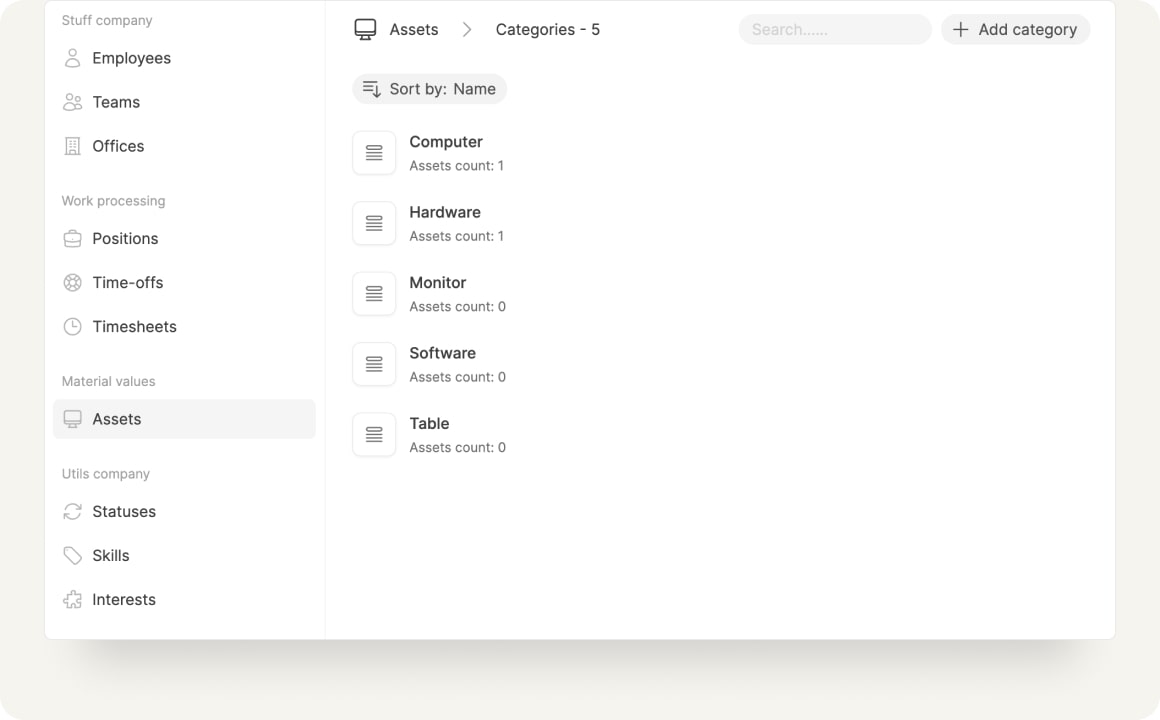Select the Timesheets clock icon
The image size is (1160, 720).
point(72,326)
